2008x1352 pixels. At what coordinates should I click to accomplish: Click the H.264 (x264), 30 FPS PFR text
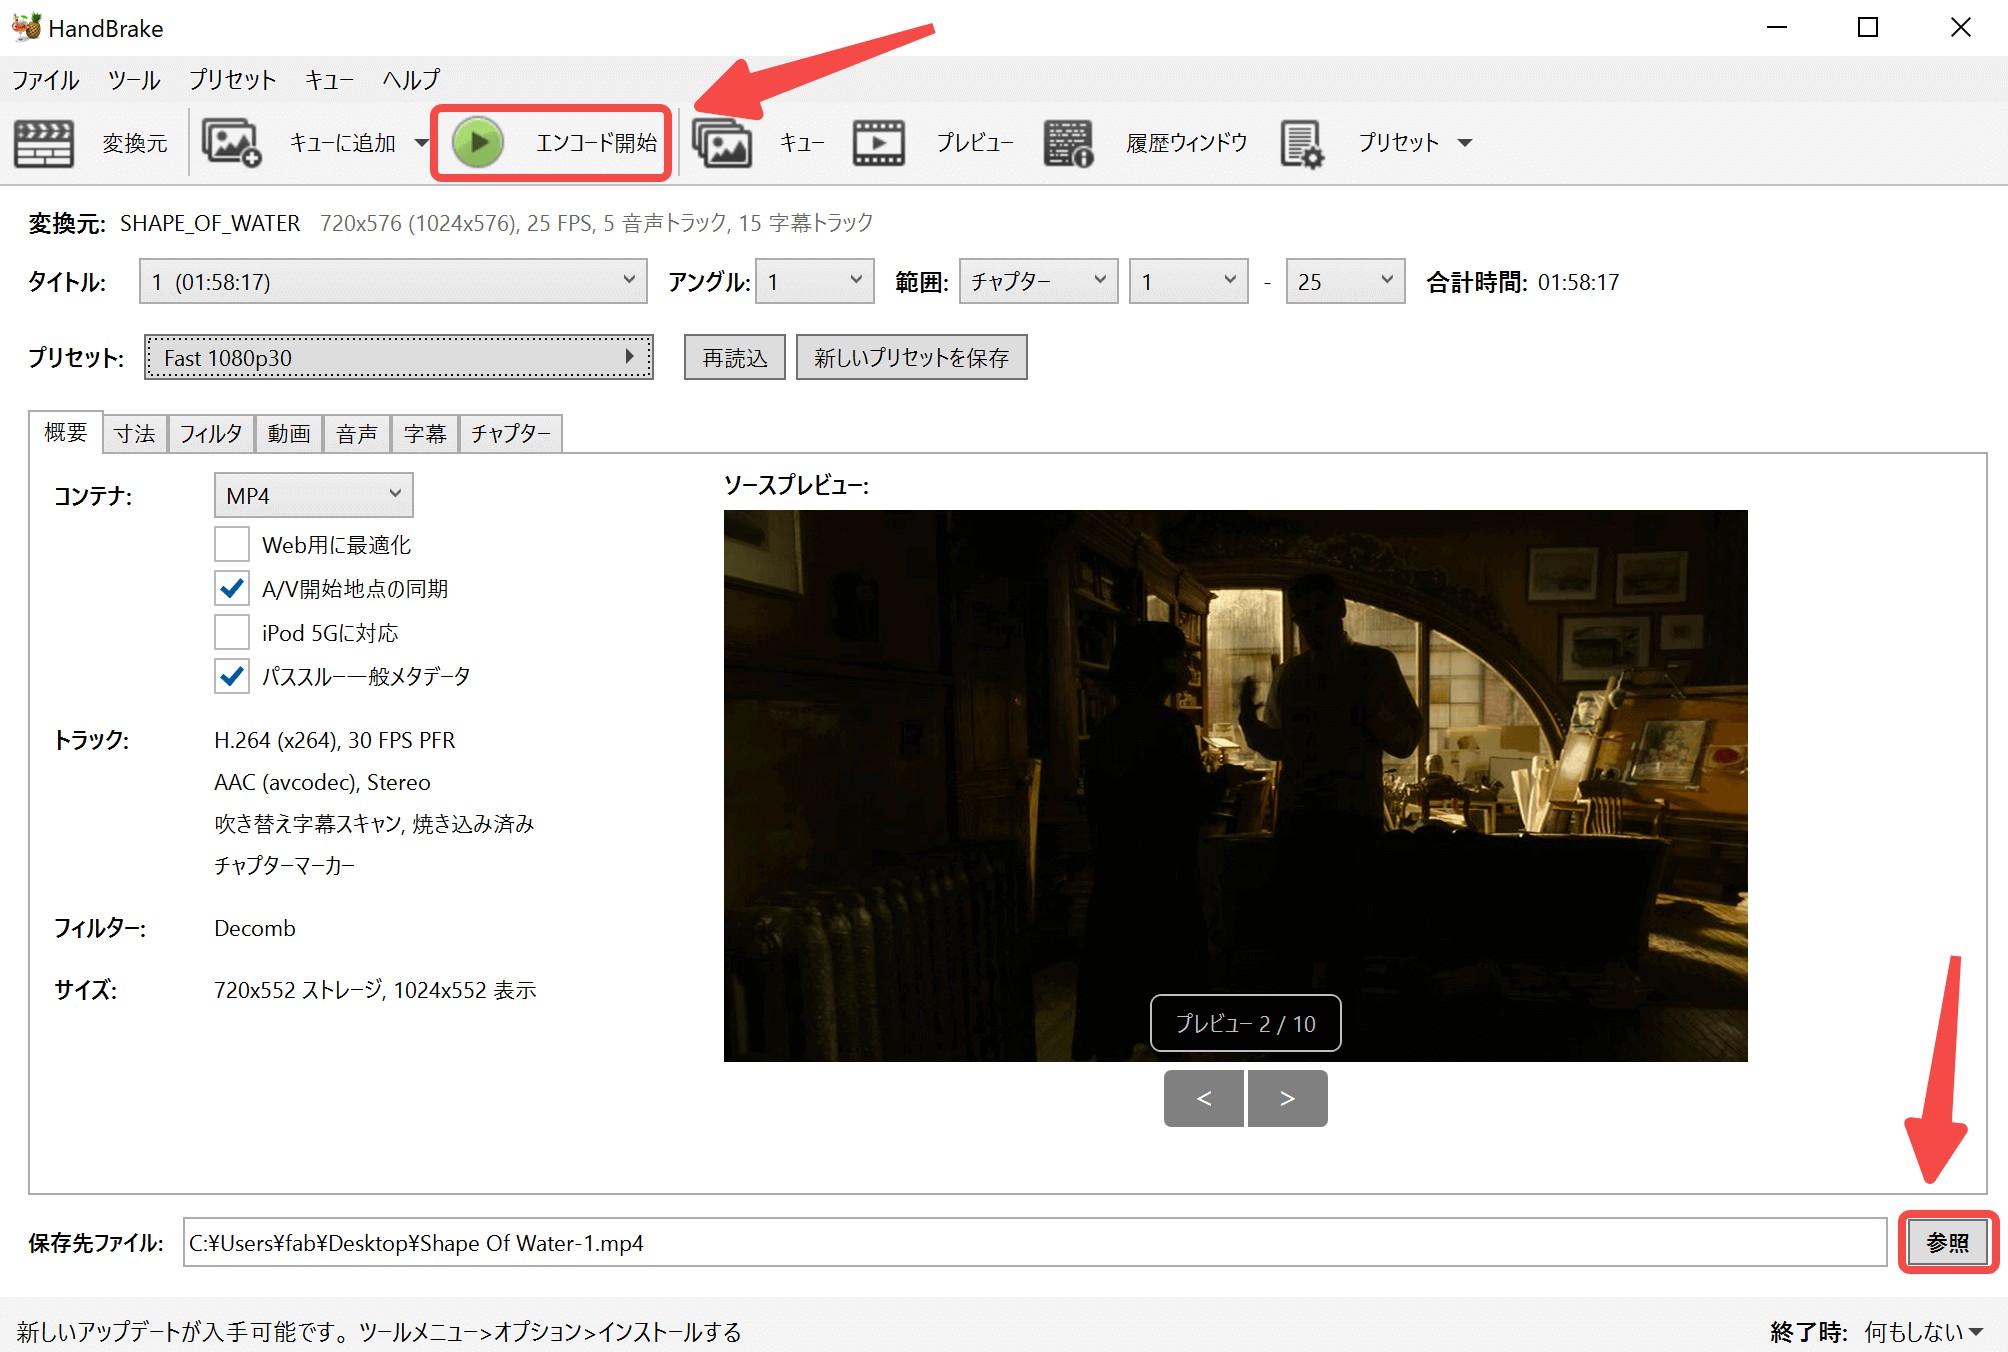335,740
